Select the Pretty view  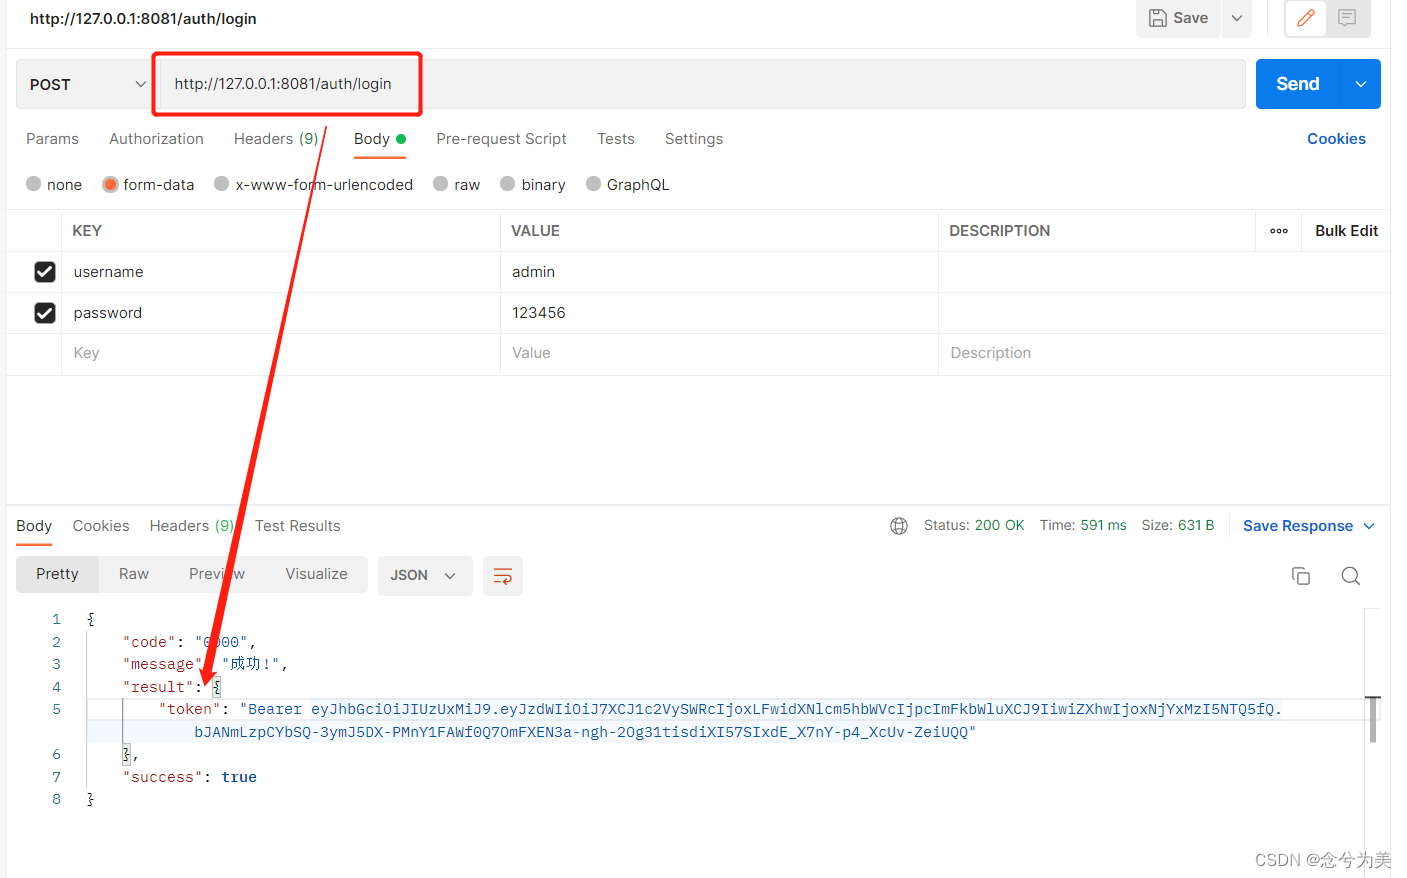(57, 574)
